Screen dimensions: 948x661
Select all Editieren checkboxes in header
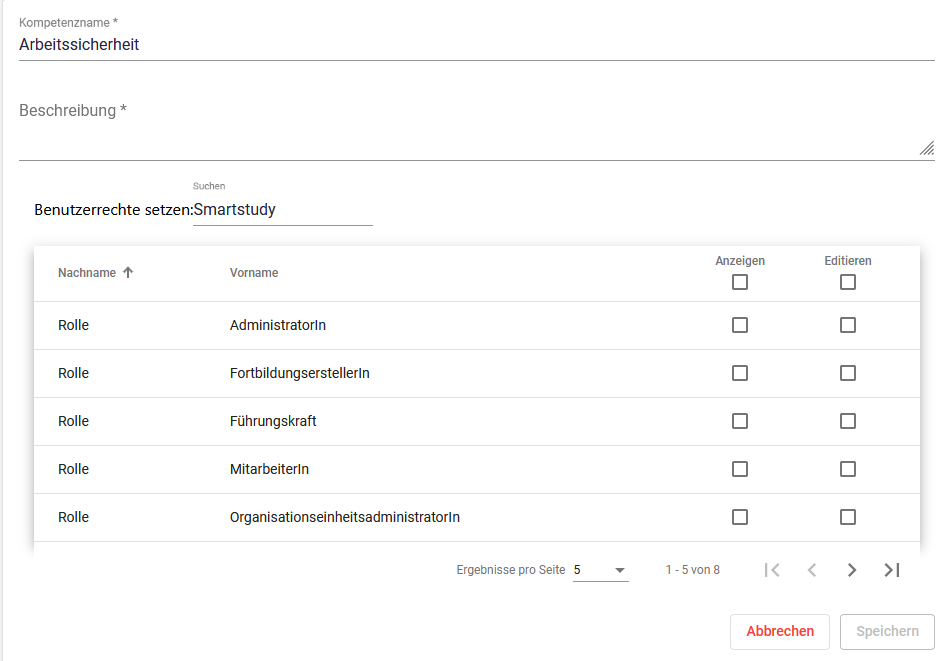point(848,282)
